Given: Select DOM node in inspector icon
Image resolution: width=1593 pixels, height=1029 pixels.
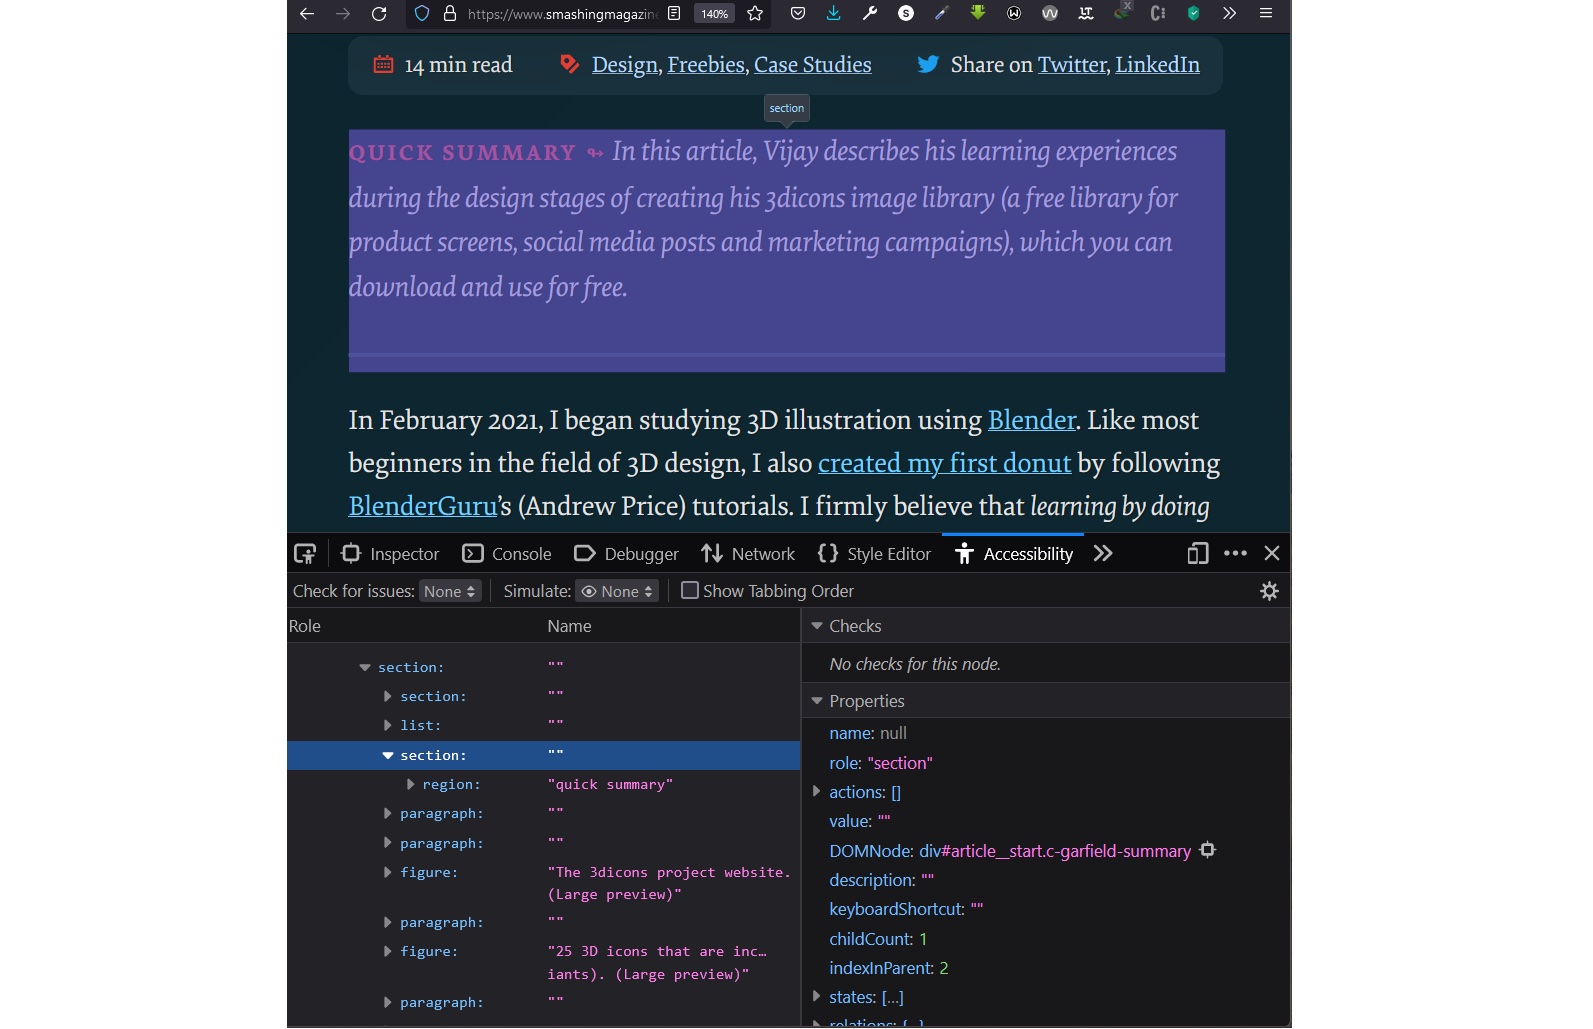Looking at the screenshot, I should coord(1207,850).
